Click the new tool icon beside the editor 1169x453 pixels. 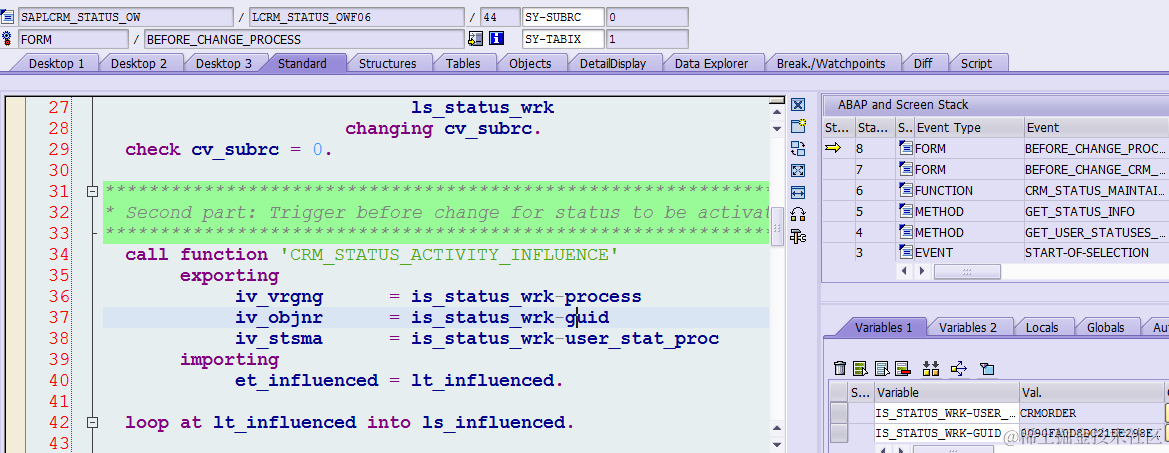tap(798, 127)
